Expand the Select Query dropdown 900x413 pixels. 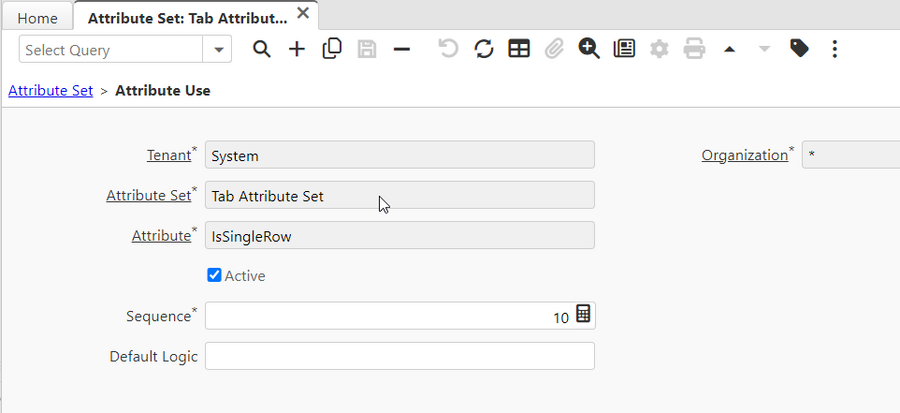[217, 50]
